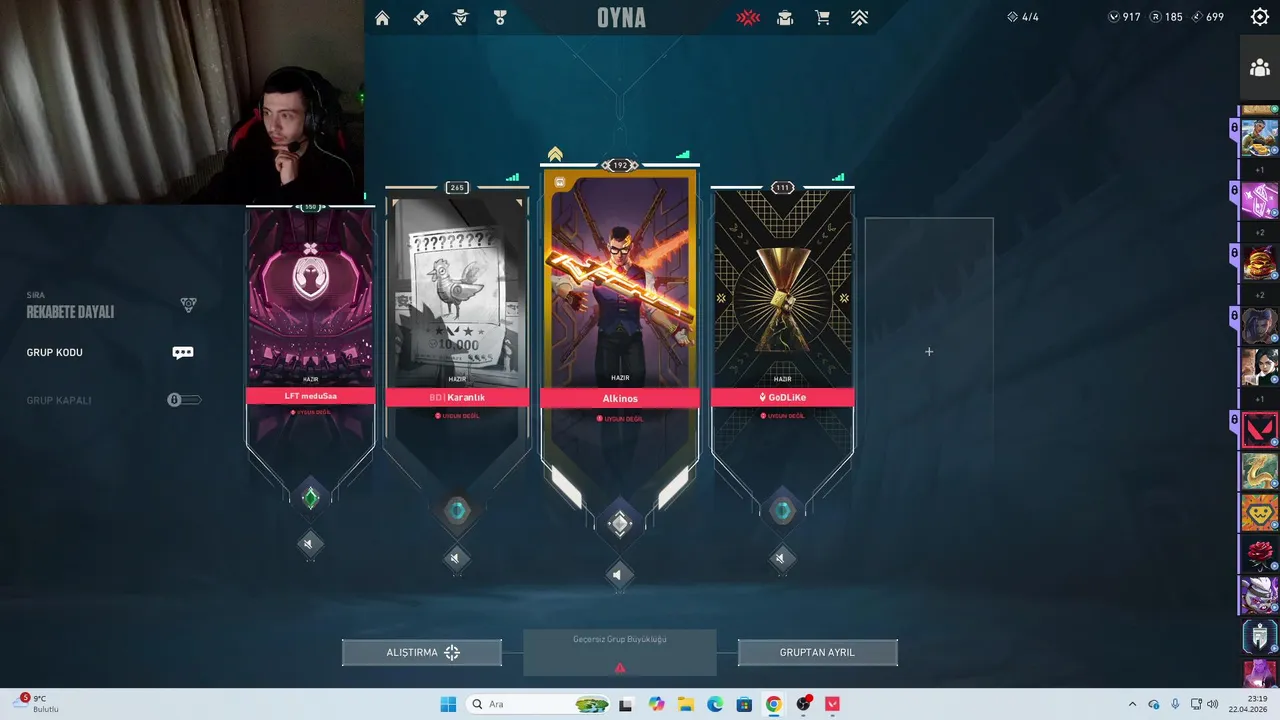The image size is (1280, 720).
Task: Open the Store cart icon
Action: pyautogui.click(x=822, y=17)
